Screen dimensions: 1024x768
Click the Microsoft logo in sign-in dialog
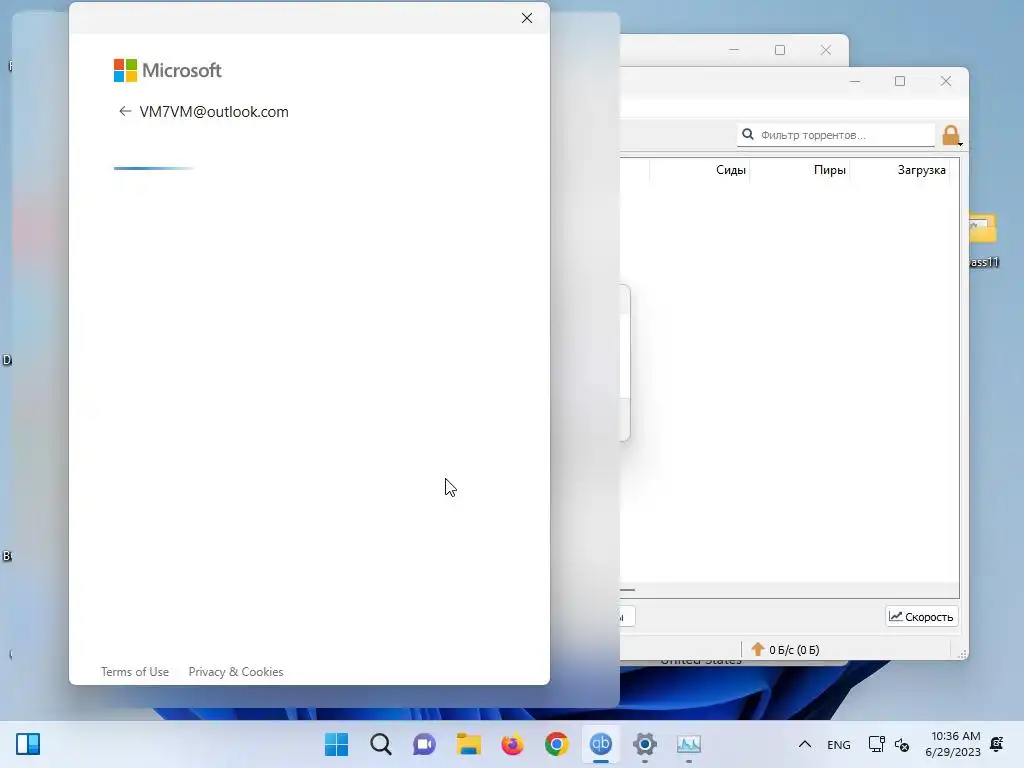[x=168, y=71]
